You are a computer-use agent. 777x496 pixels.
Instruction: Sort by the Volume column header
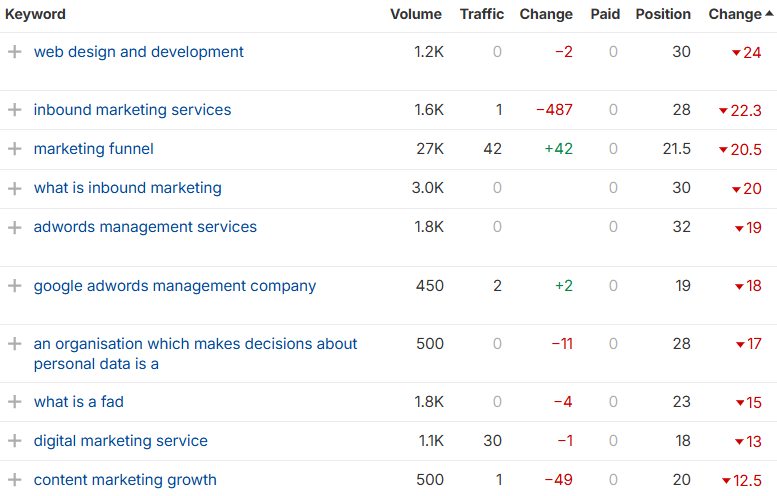click(x=416, y=14)
